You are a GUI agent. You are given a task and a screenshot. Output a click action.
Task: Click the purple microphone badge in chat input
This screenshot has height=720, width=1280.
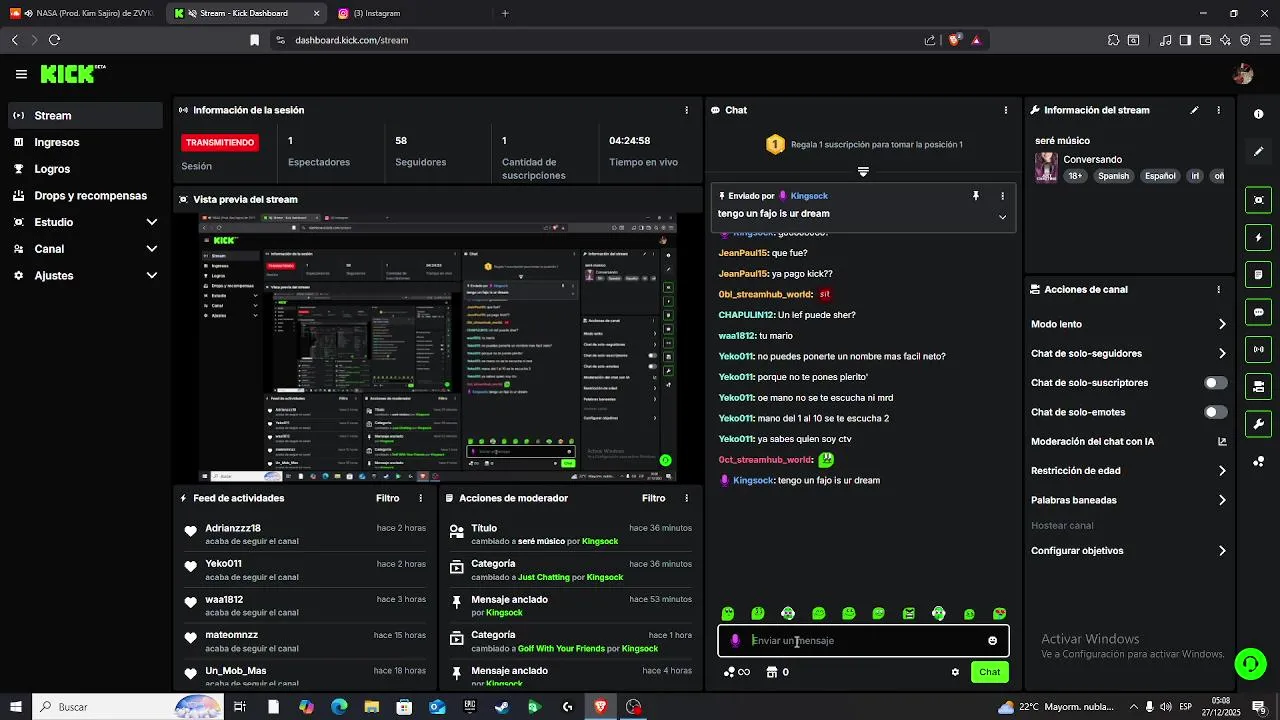tap(735, 641)
